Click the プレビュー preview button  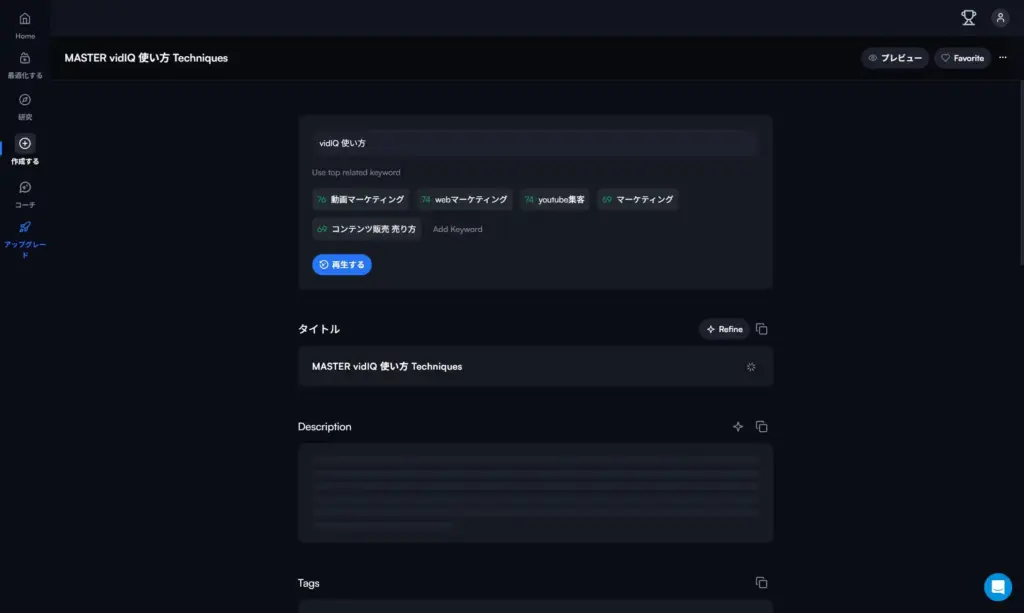click(x=895, y=58)
